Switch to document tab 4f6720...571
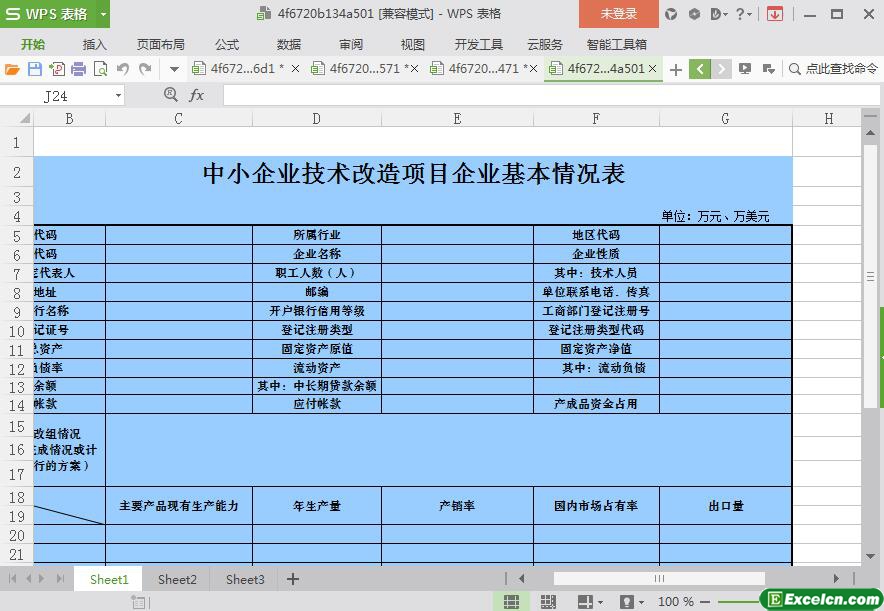884x611 pixels. [x=359, y=69]
